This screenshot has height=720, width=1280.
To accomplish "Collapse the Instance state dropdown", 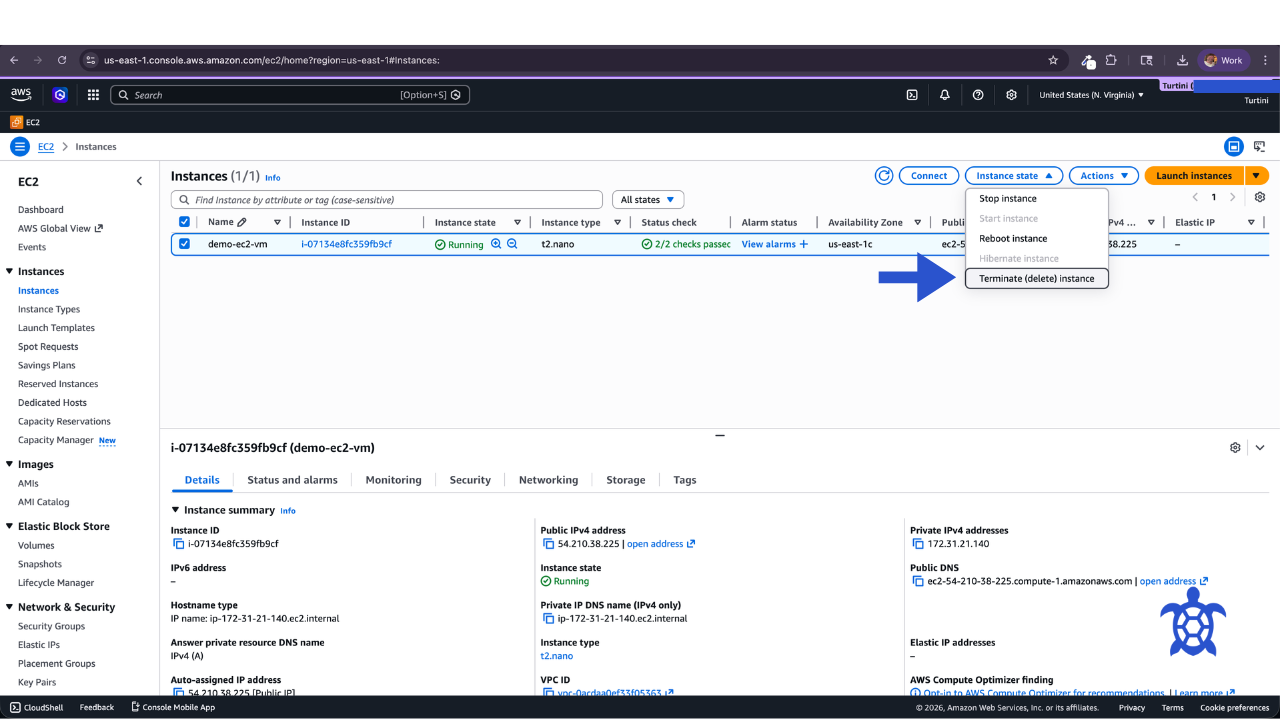I will tap(1013, 176).
